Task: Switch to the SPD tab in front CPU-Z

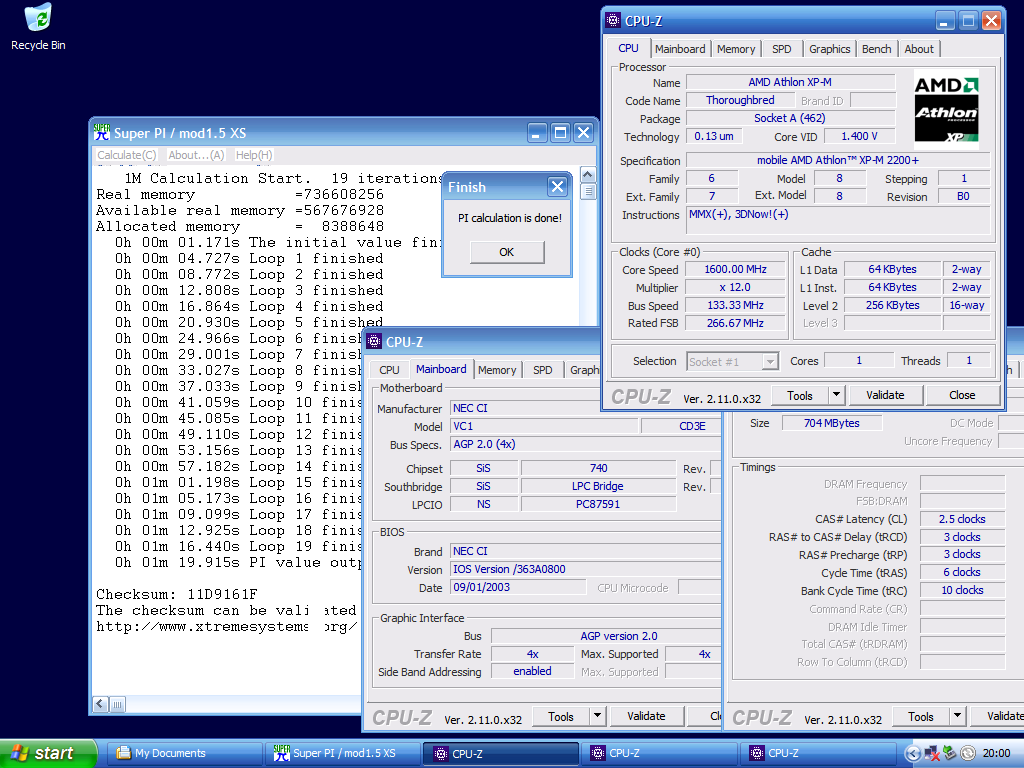Action: (781, 49)
